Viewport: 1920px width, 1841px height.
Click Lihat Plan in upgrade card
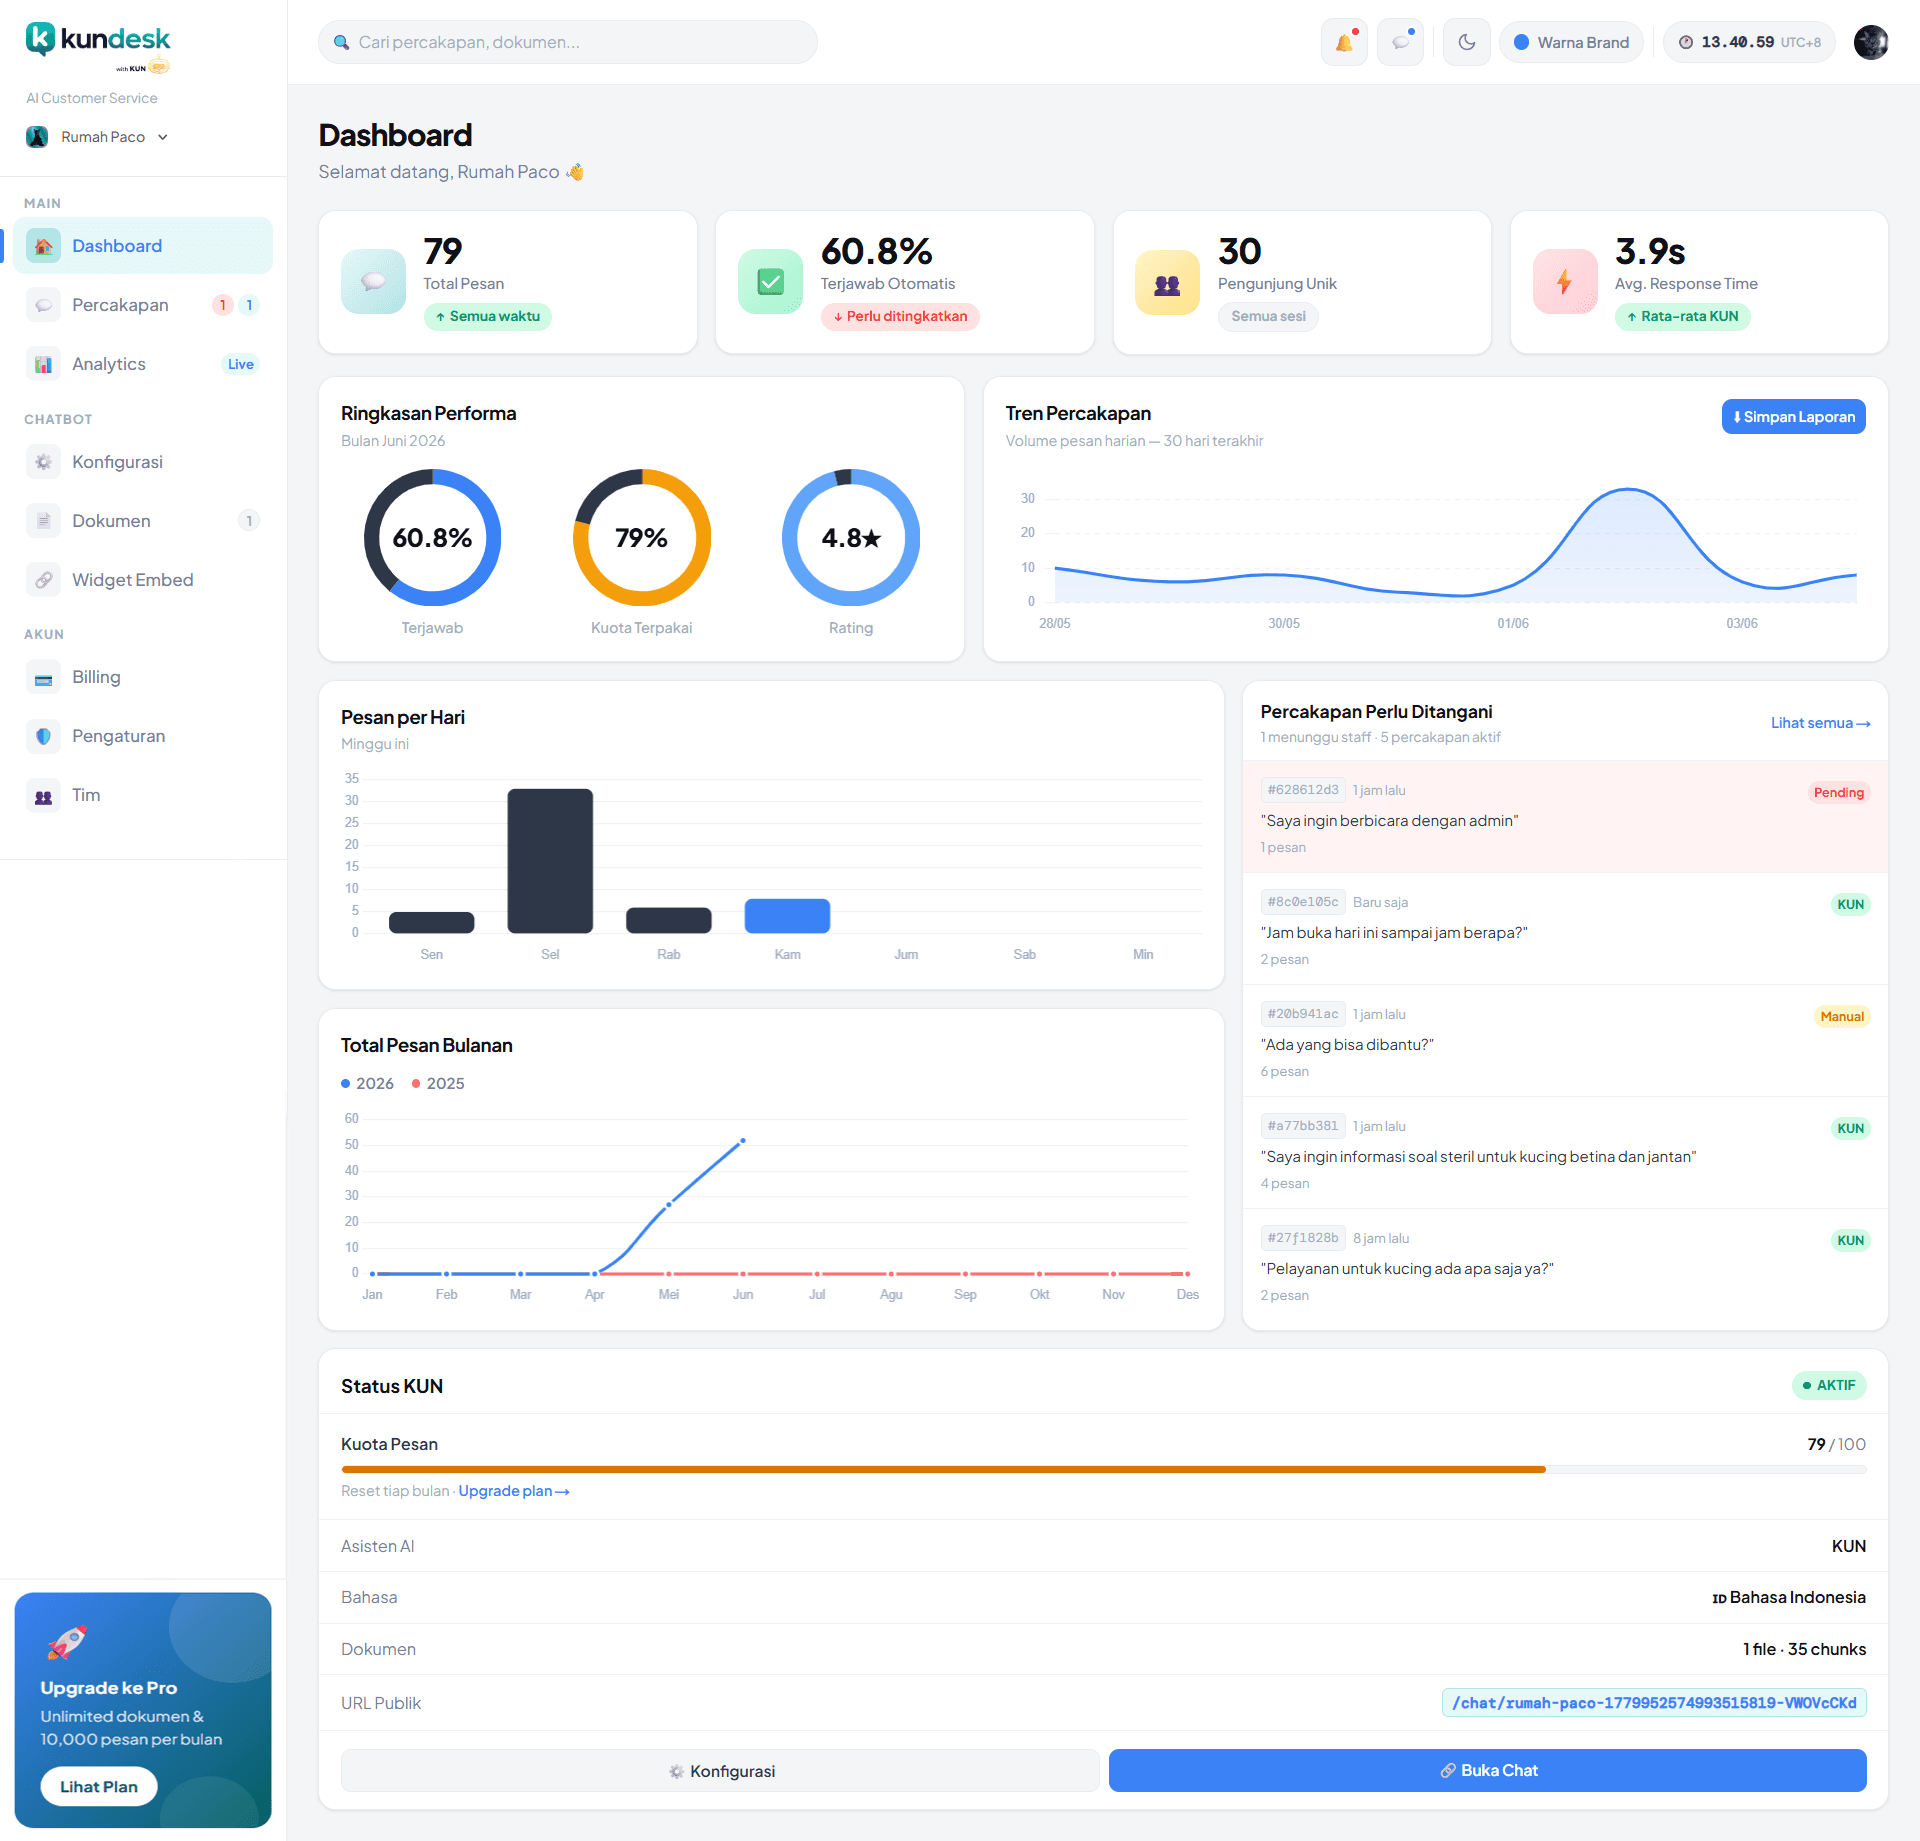click(x=98, y=1787)
